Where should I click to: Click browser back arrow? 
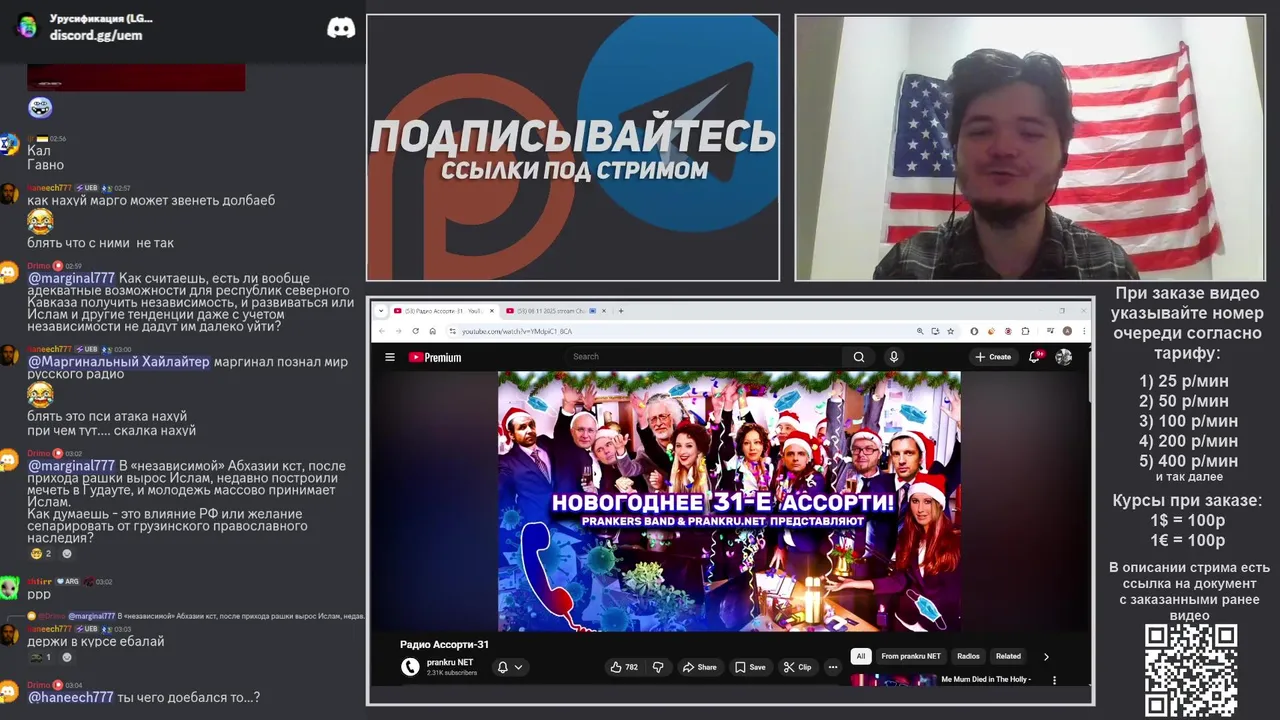point(381,331)
